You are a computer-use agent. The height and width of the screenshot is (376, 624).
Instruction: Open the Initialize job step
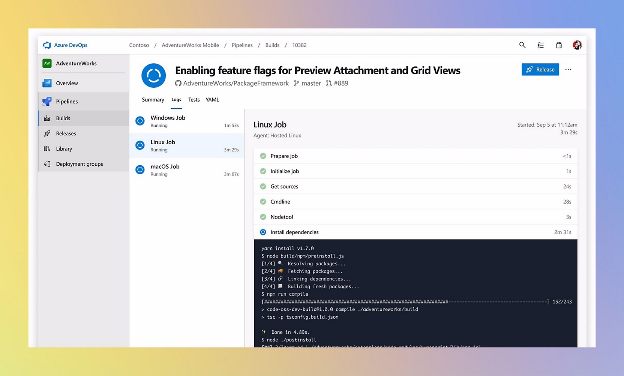point(415,171)
